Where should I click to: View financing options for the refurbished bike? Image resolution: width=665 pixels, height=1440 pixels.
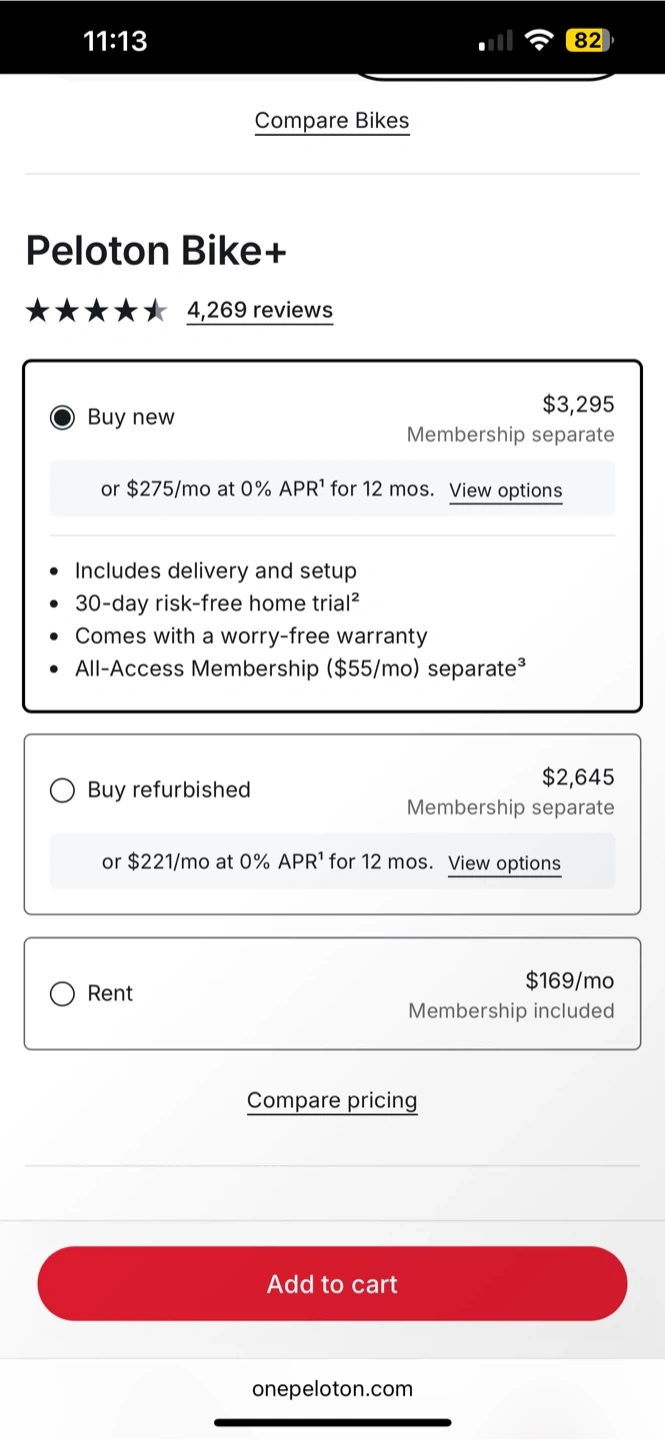tap(505, 863)
